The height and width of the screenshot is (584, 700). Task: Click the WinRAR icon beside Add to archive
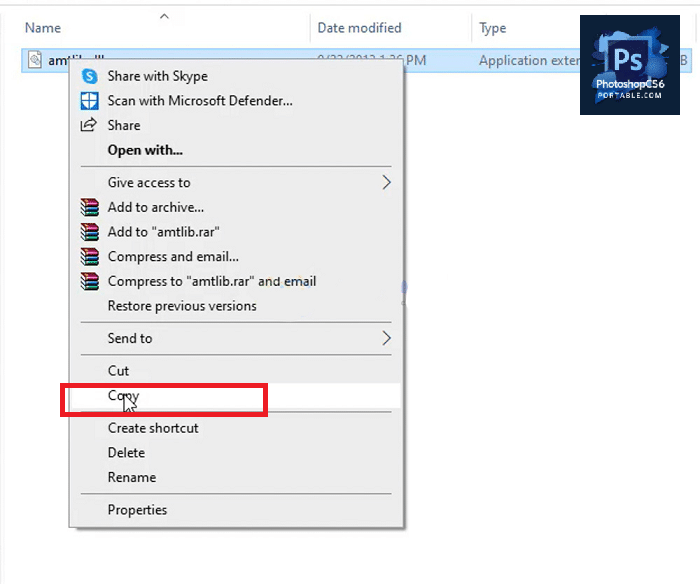(90, 208)
